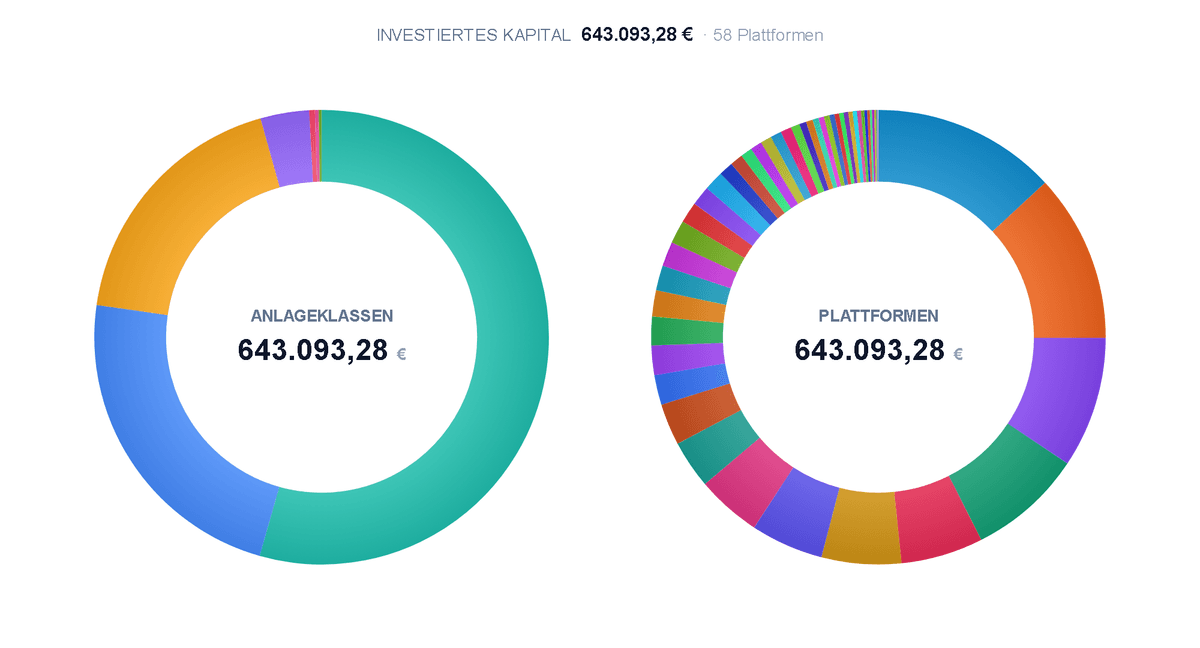
Task: Click the largest blue segment of the Plattformen donut
Action: [955, 160]
